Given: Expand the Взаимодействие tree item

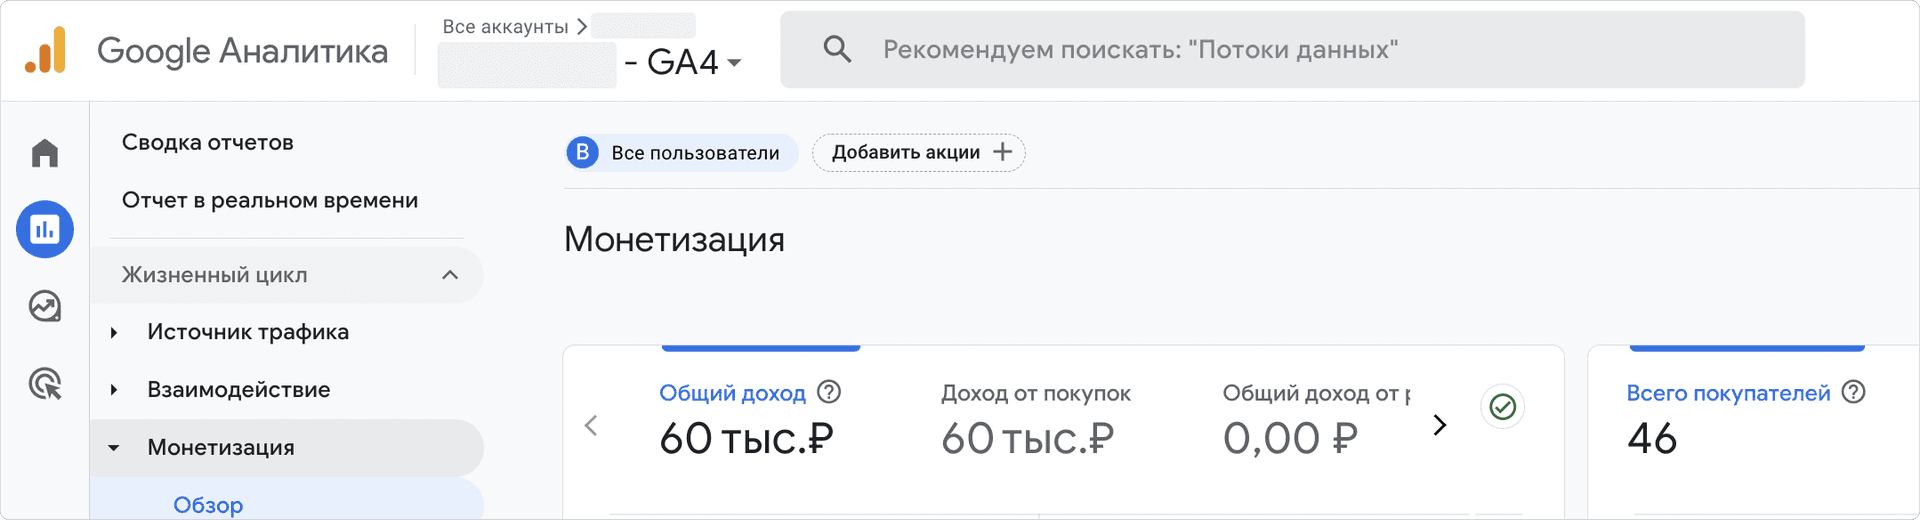Looking at the screenshot, I should coord(114,390).
